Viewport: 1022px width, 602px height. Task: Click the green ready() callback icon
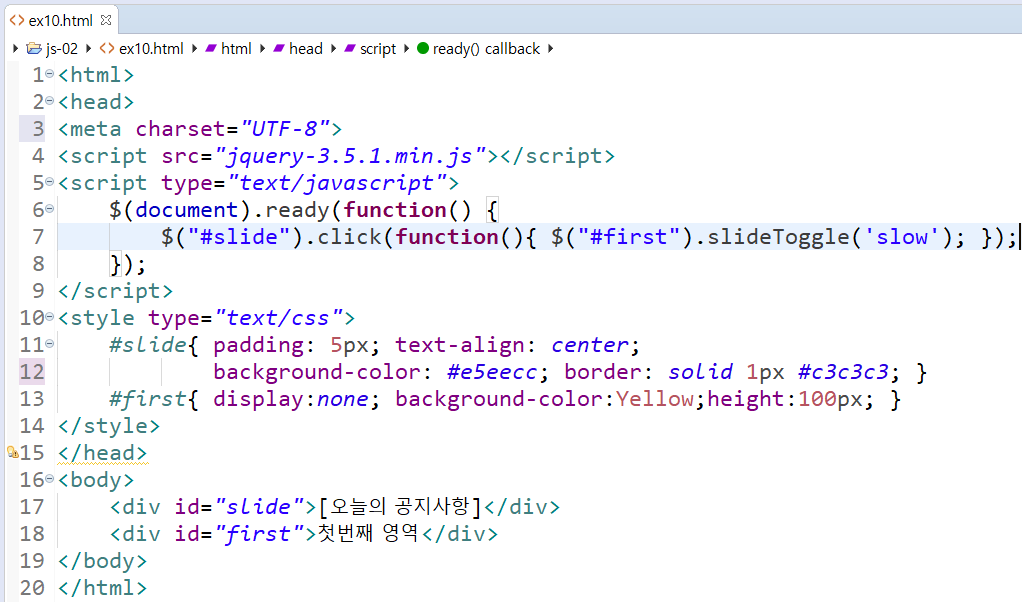(422, 48)
